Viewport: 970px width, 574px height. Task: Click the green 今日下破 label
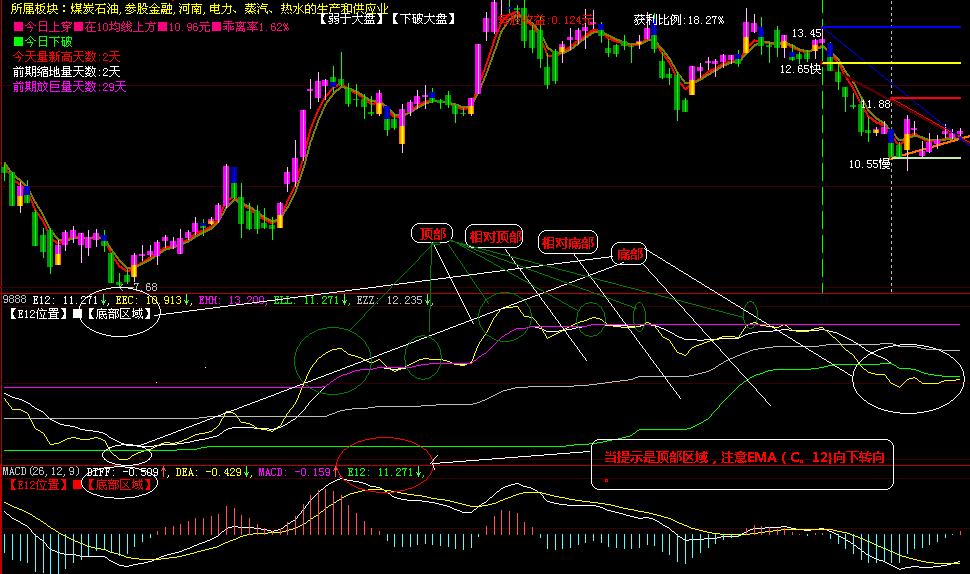[43, 41]
